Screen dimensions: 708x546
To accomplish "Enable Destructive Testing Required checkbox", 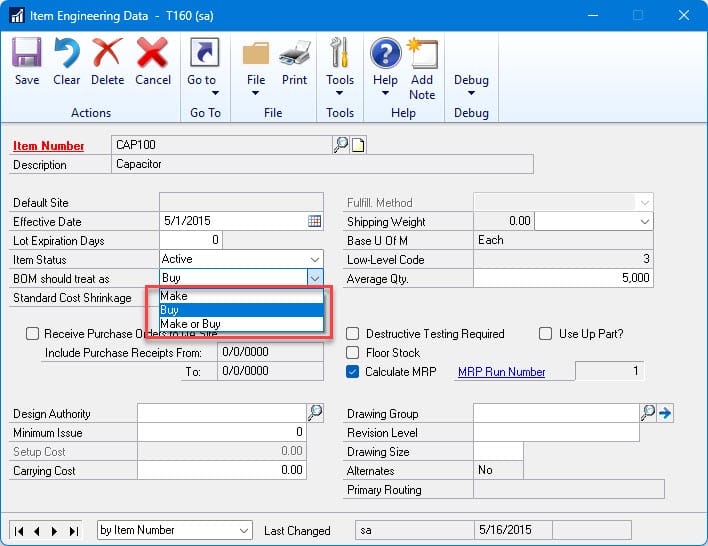I will click(x=353, y=334).
